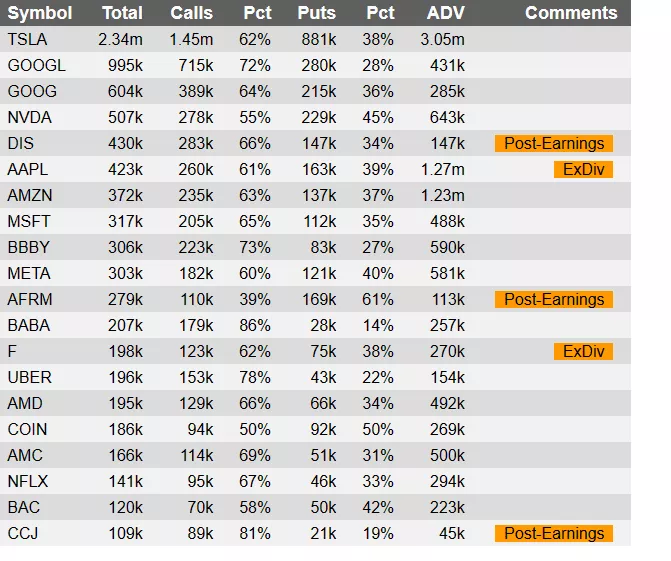Click the Puts column header
This screenshot has width=671, height=561.
[316, 13]
